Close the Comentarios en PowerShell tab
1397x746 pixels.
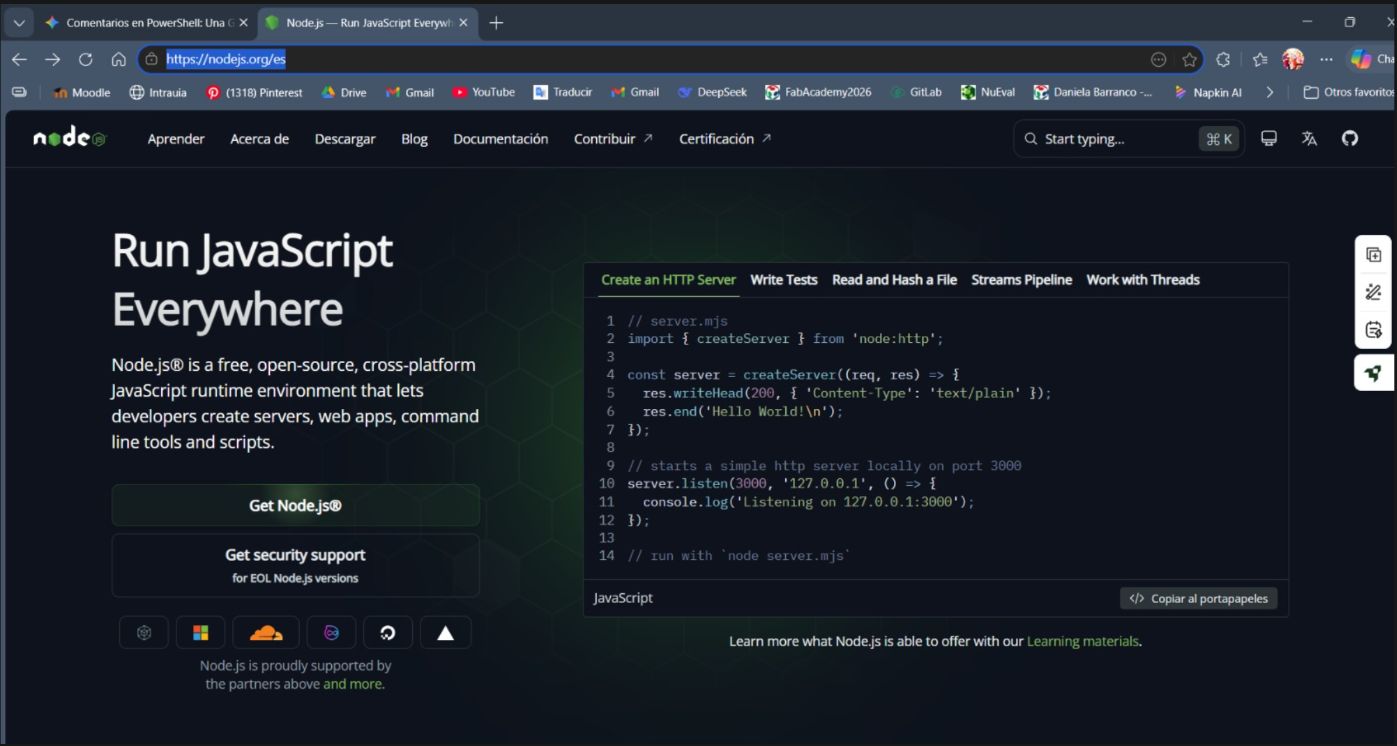[x=243, y=23]
